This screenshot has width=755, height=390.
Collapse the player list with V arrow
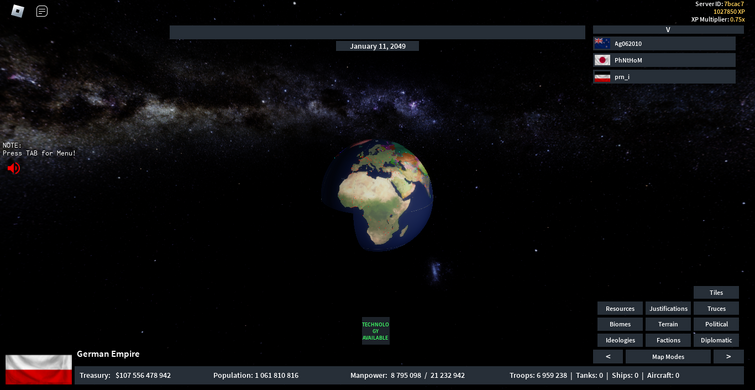(668, 29)
